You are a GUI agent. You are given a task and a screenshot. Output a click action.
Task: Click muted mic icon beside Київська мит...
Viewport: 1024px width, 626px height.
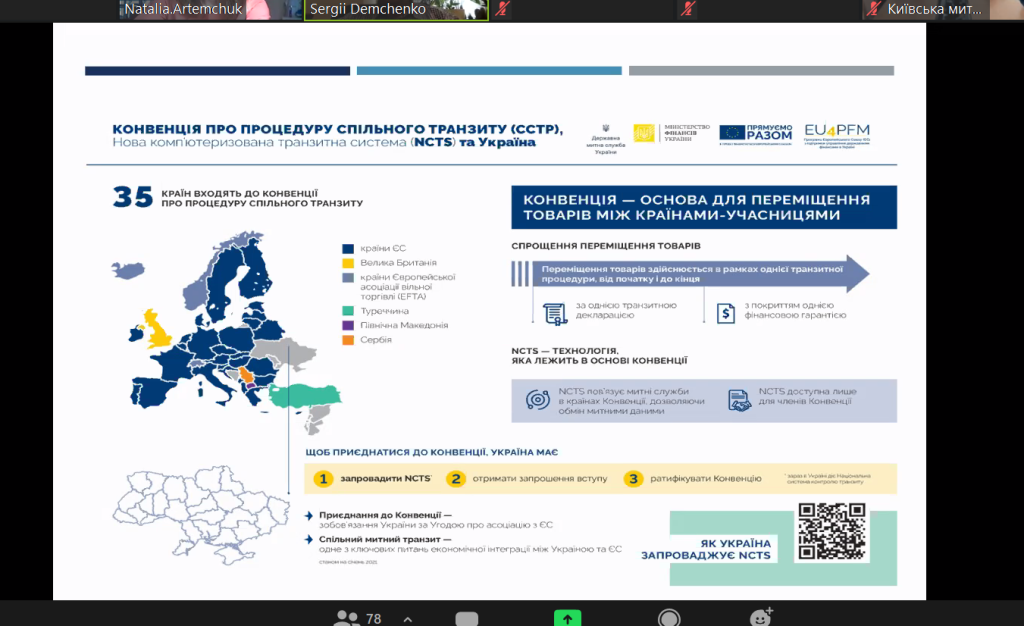(x=873, y=9)
